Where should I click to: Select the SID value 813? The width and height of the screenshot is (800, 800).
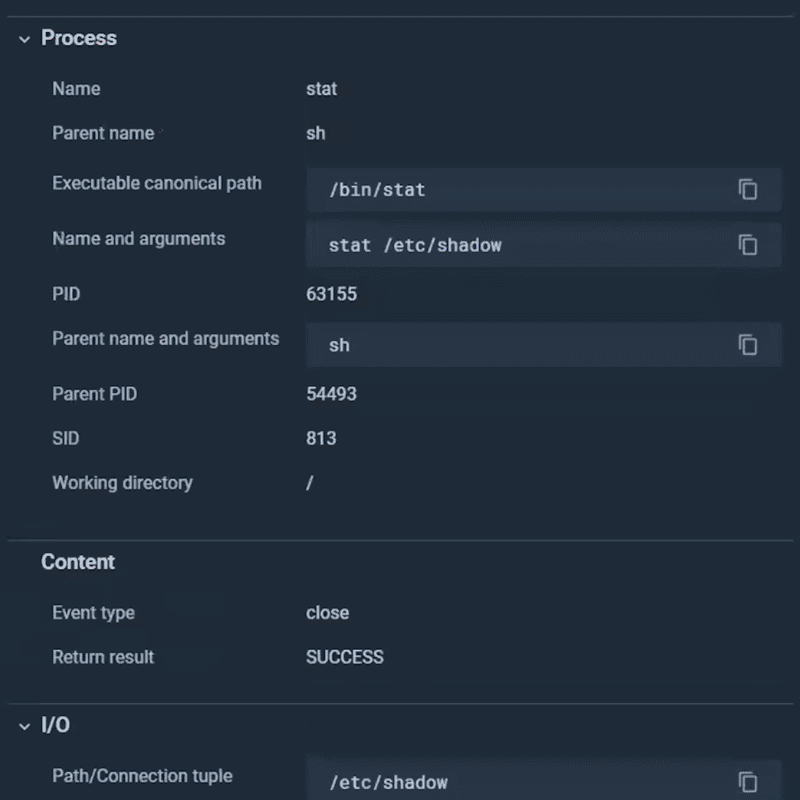pyautogui.click(x=318, y=438)
